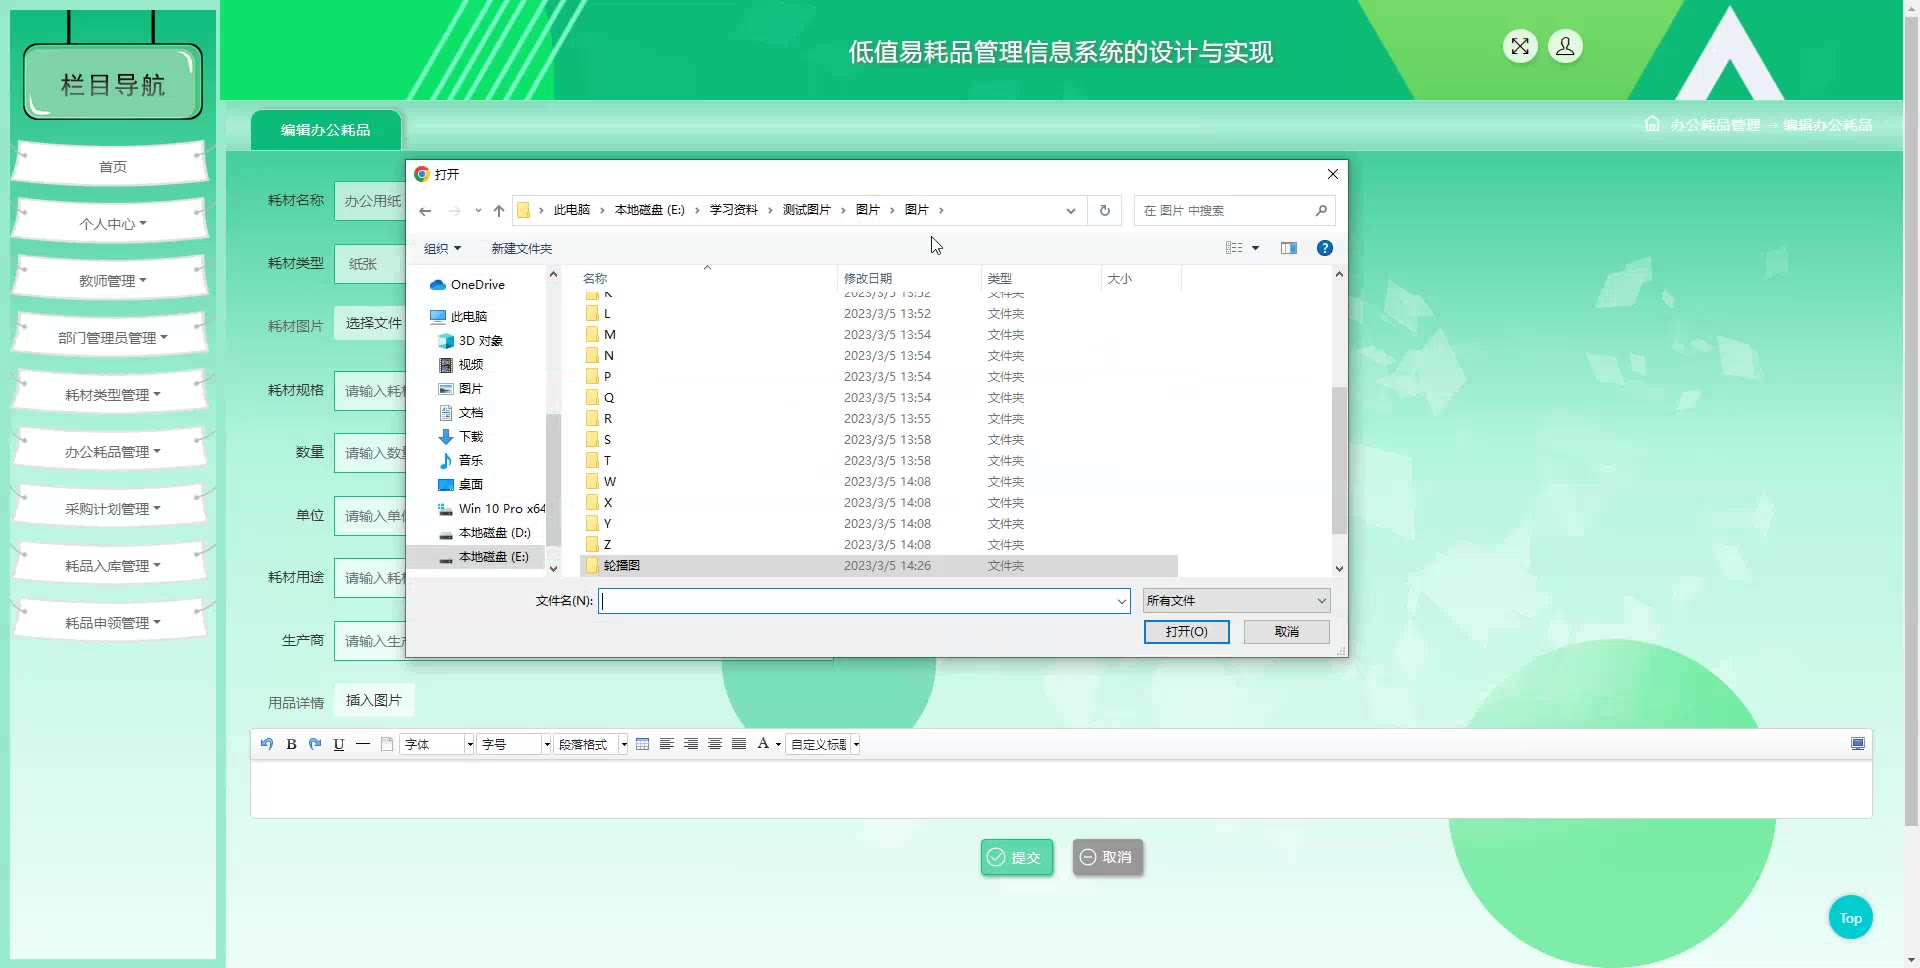Expand the 教师管理 sidebar menu
Image resolution: width=1920 pixels, height=968 pixels.
point(112,281)
